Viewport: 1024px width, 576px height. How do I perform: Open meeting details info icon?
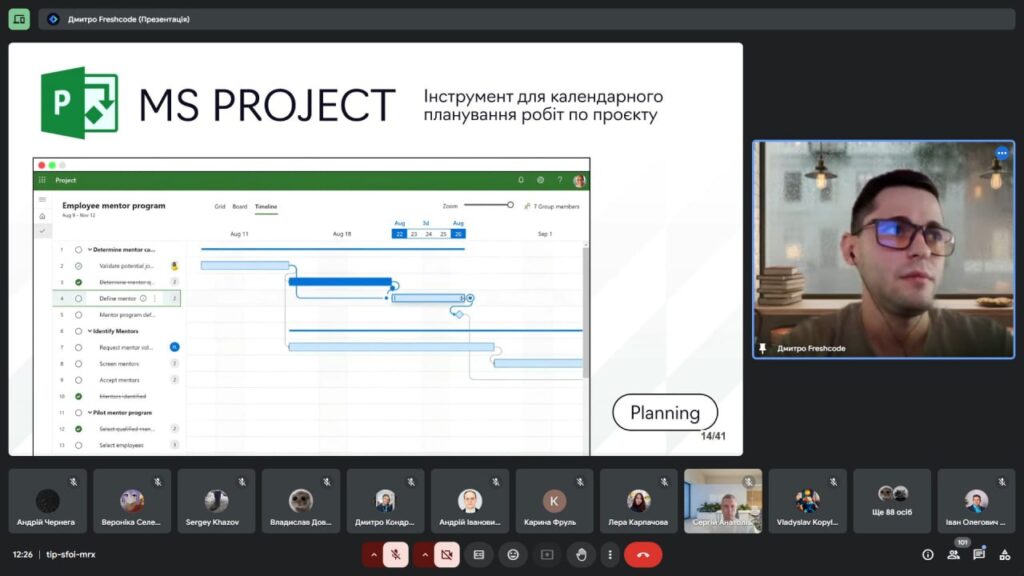pos(927,554)
